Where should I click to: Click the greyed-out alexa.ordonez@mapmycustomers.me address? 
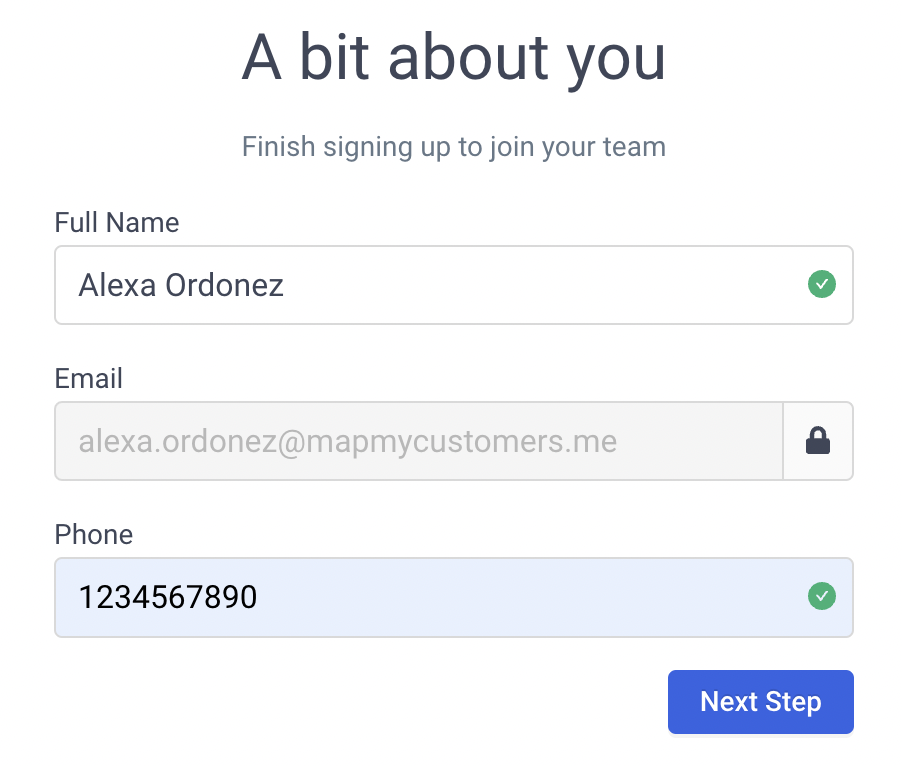(348, 442)
